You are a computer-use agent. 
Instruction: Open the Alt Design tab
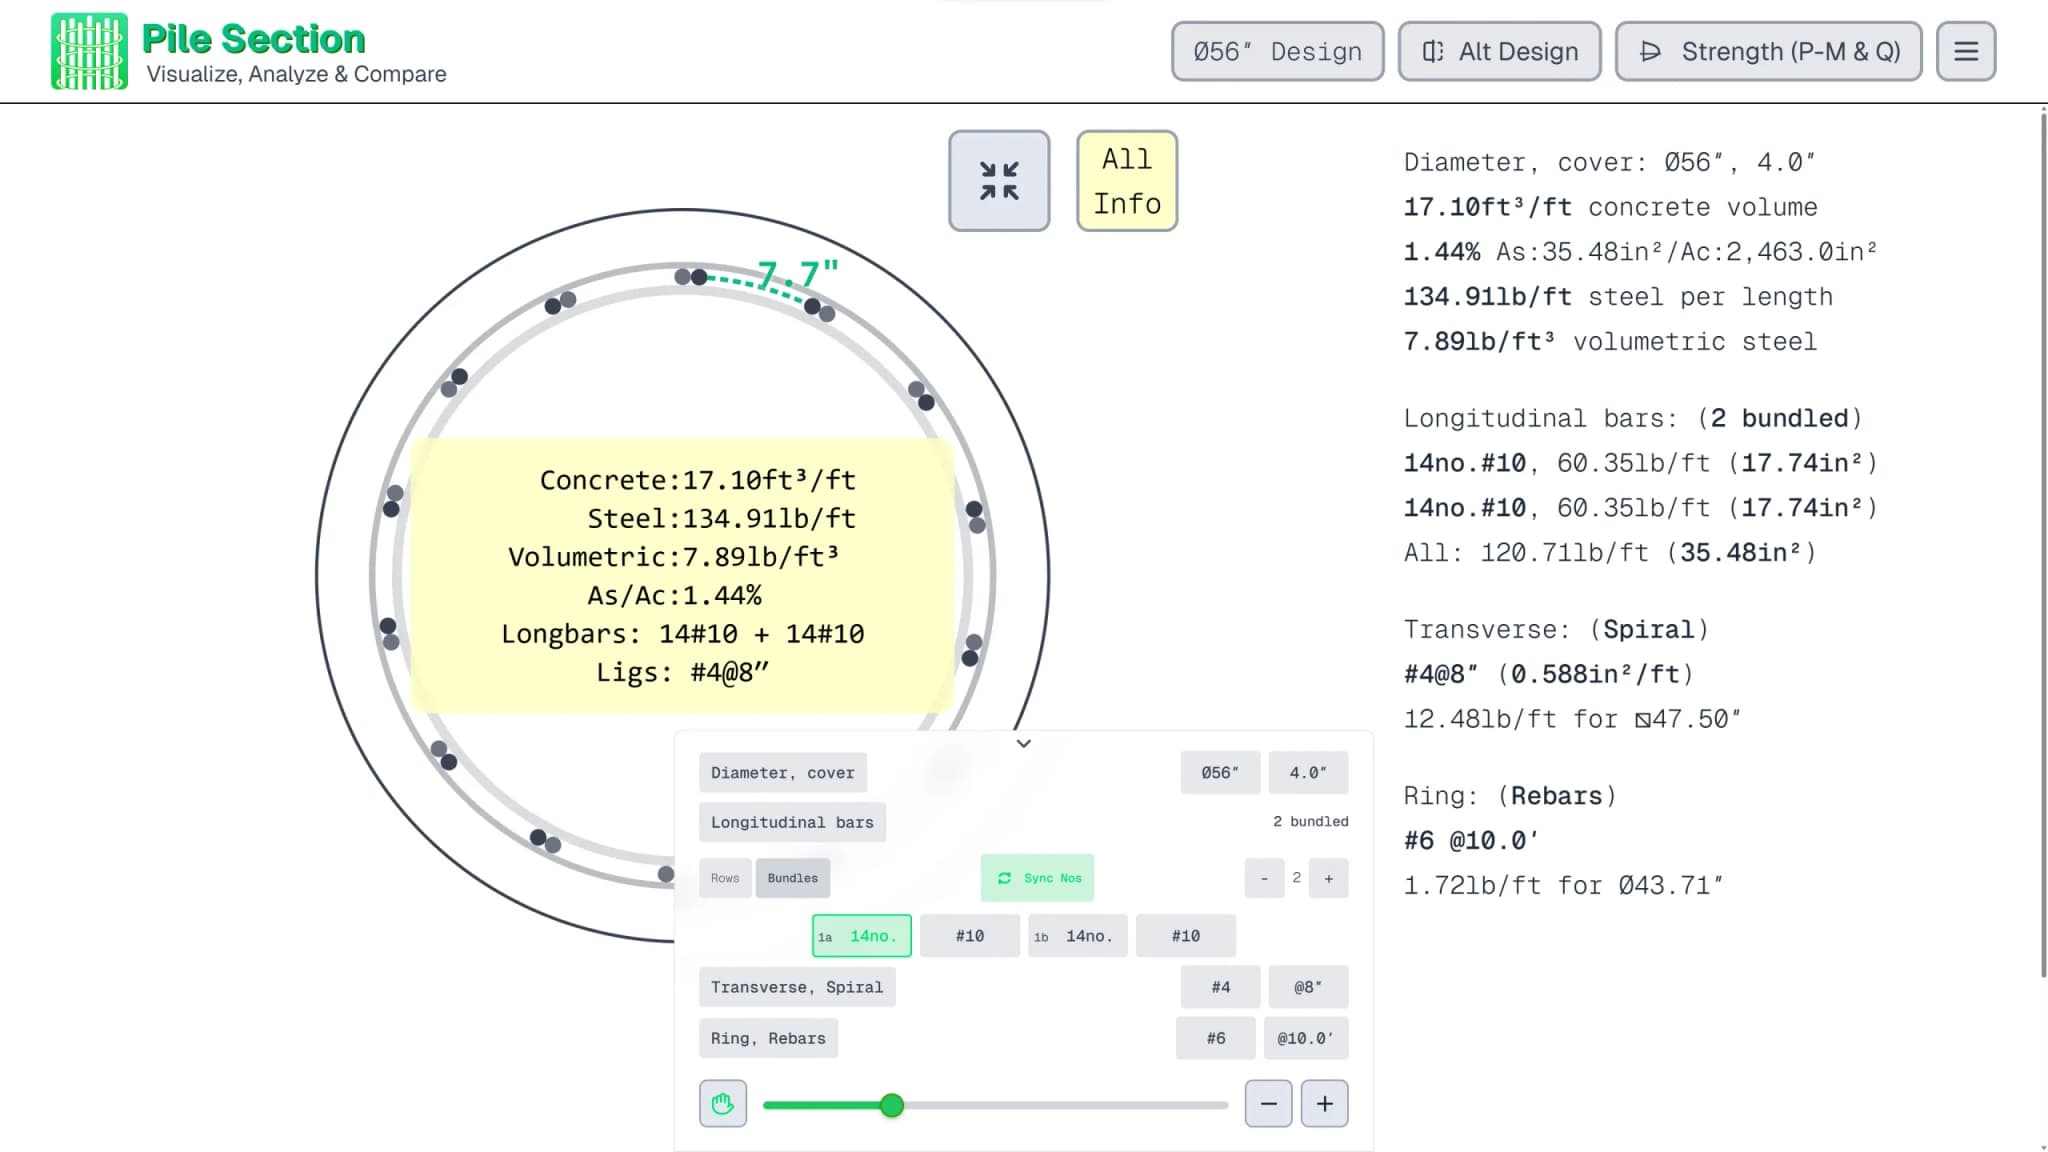click(1500, 51)
